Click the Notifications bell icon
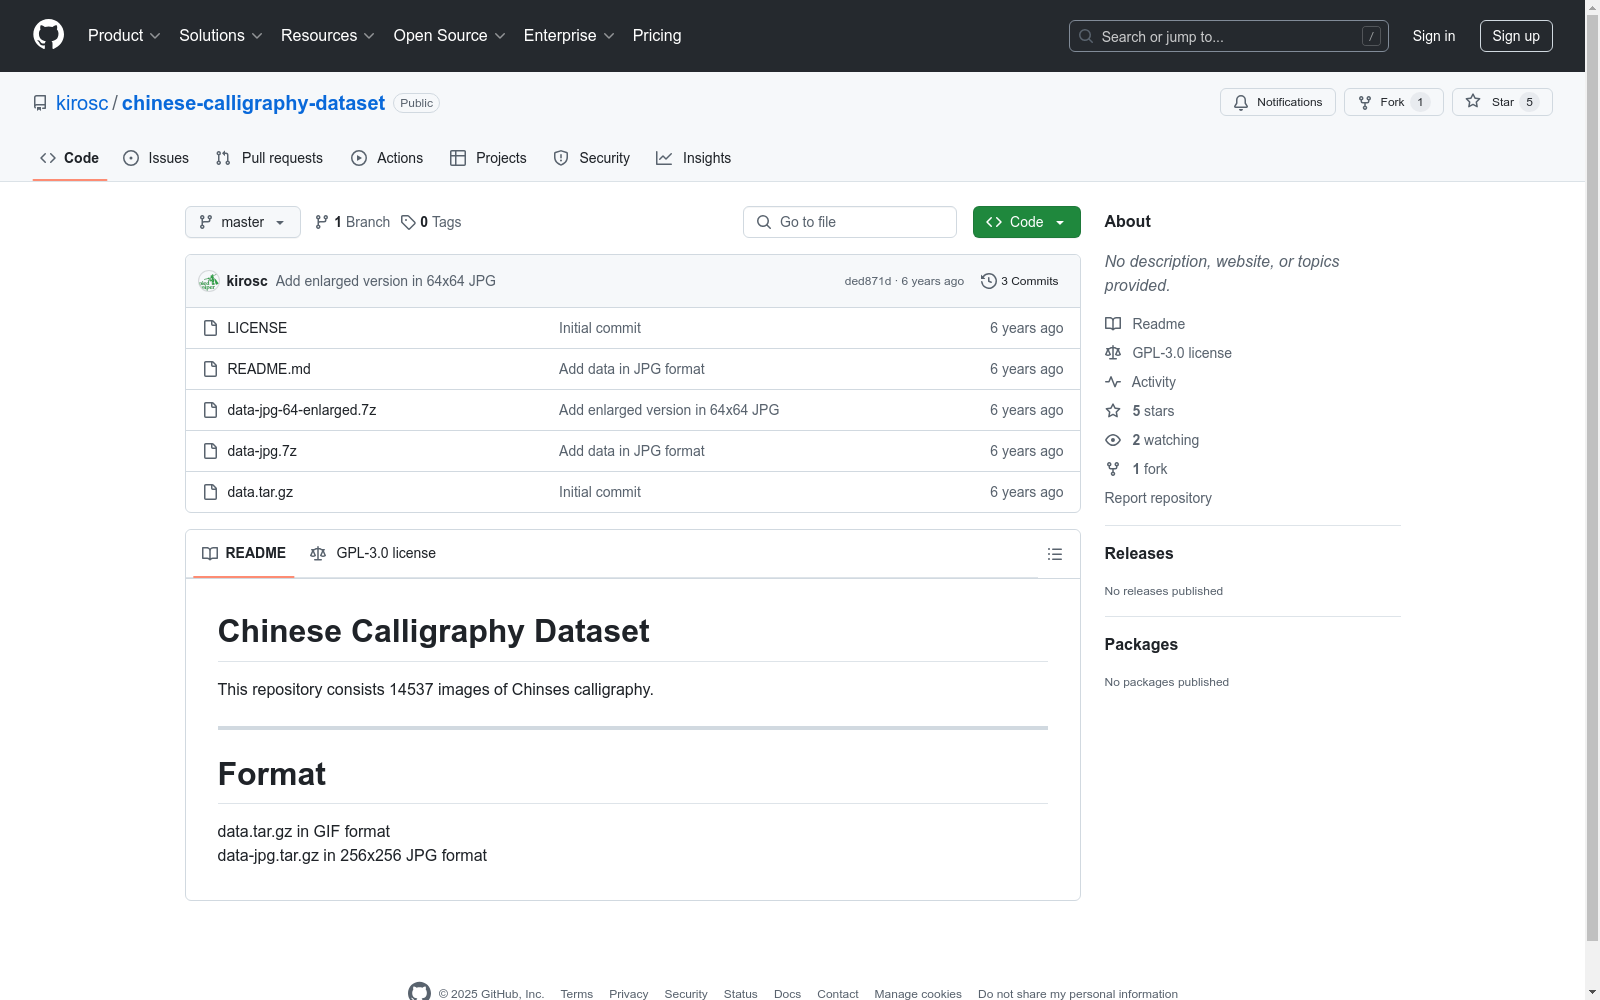Viewport: 1600px width, 1000px height. coord(1241,102)
